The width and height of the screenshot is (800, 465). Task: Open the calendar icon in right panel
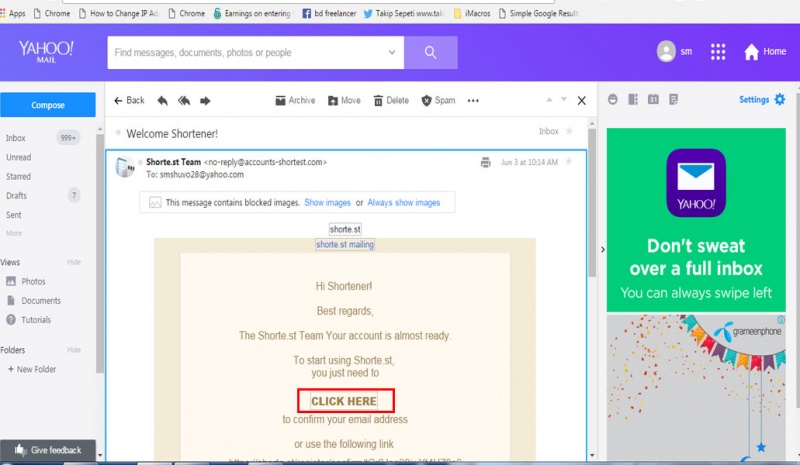click(653, 100)
